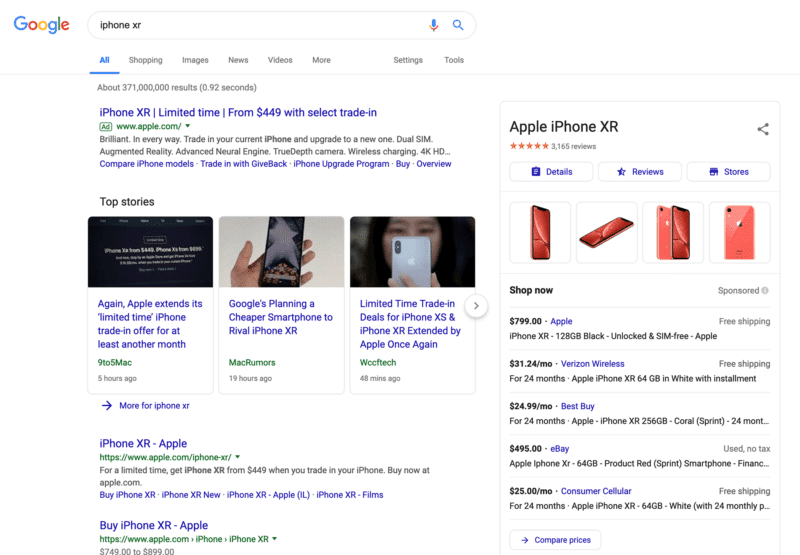
Task: Switch to the Images tab
Action: pos(195,60)
